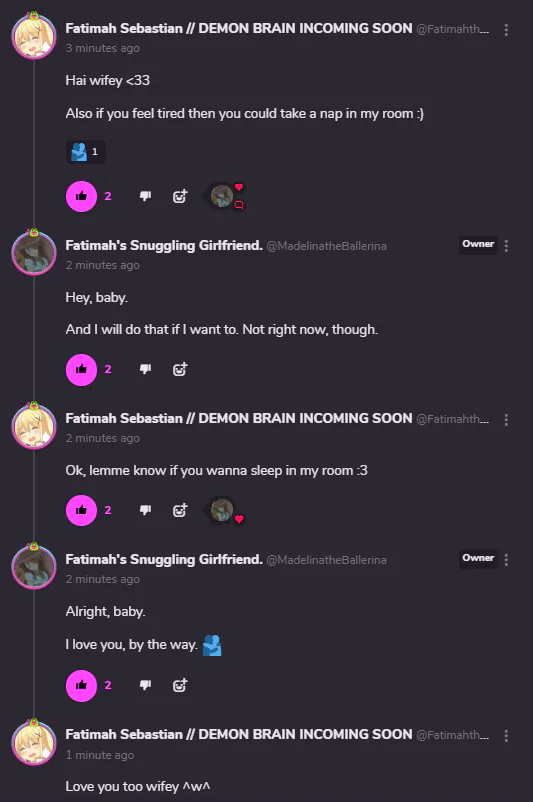533x802 pixels.
Task: Add reaction to the "Hai wifey" comment
Action: coord(180,196)
